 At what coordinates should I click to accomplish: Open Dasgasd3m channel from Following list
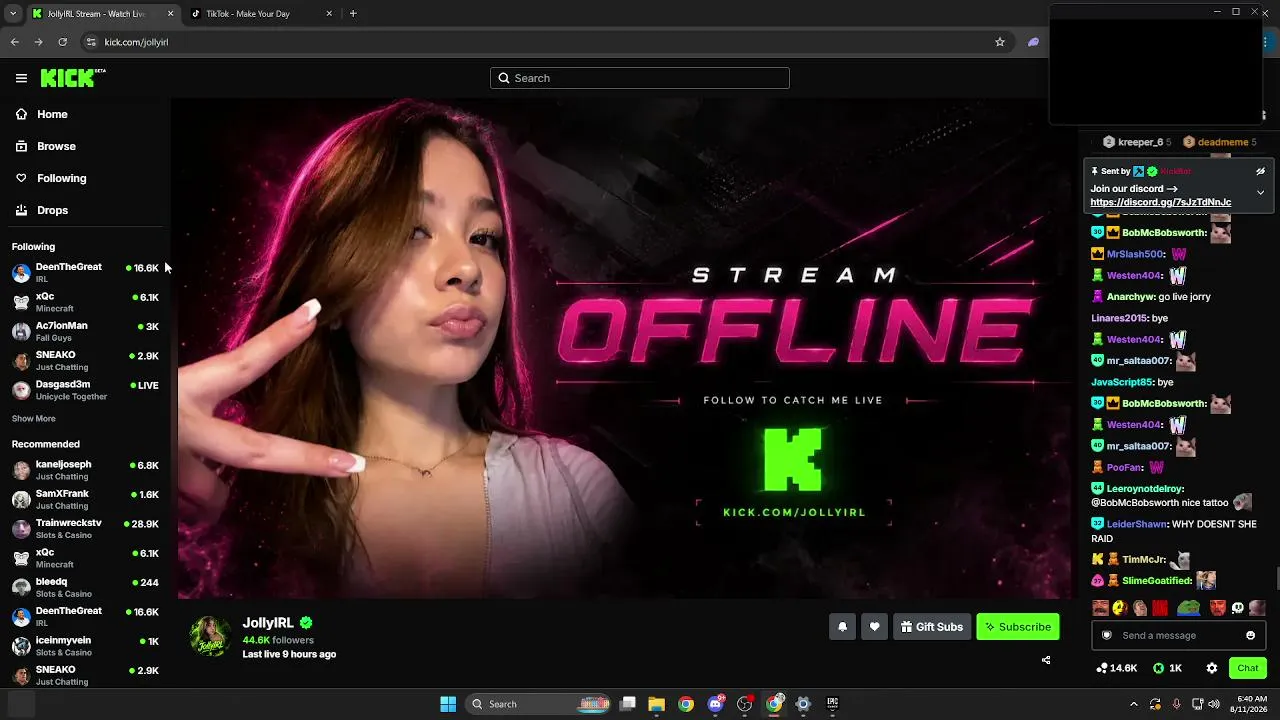[x=85, y=390]
